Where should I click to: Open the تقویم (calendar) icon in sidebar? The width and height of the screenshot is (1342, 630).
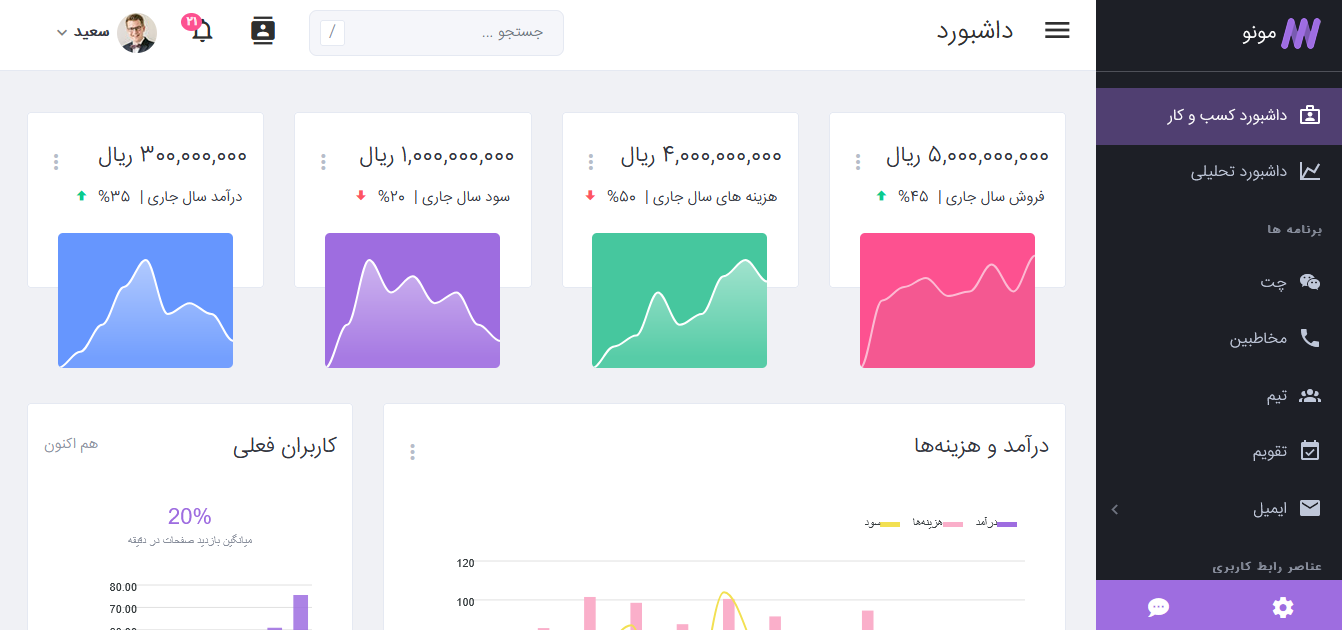tap(1311, 451)
